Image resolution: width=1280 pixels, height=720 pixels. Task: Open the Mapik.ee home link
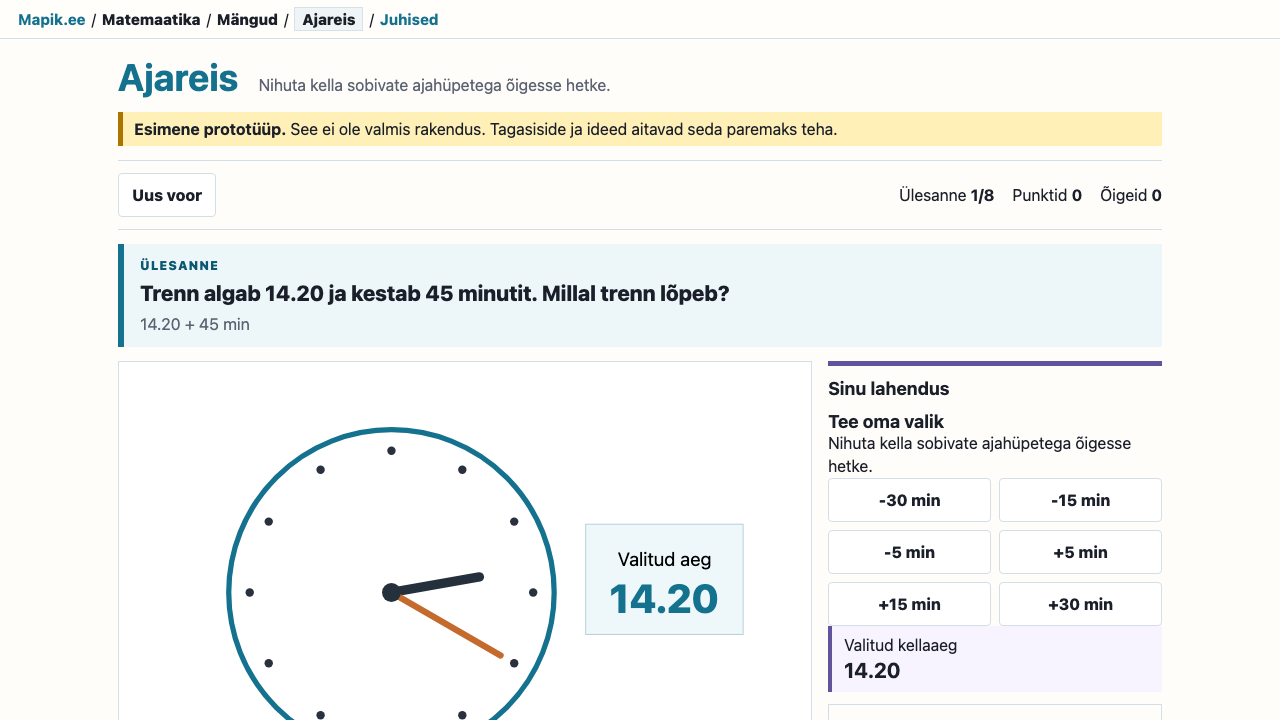pyautogui.click(x=52, y=19)
